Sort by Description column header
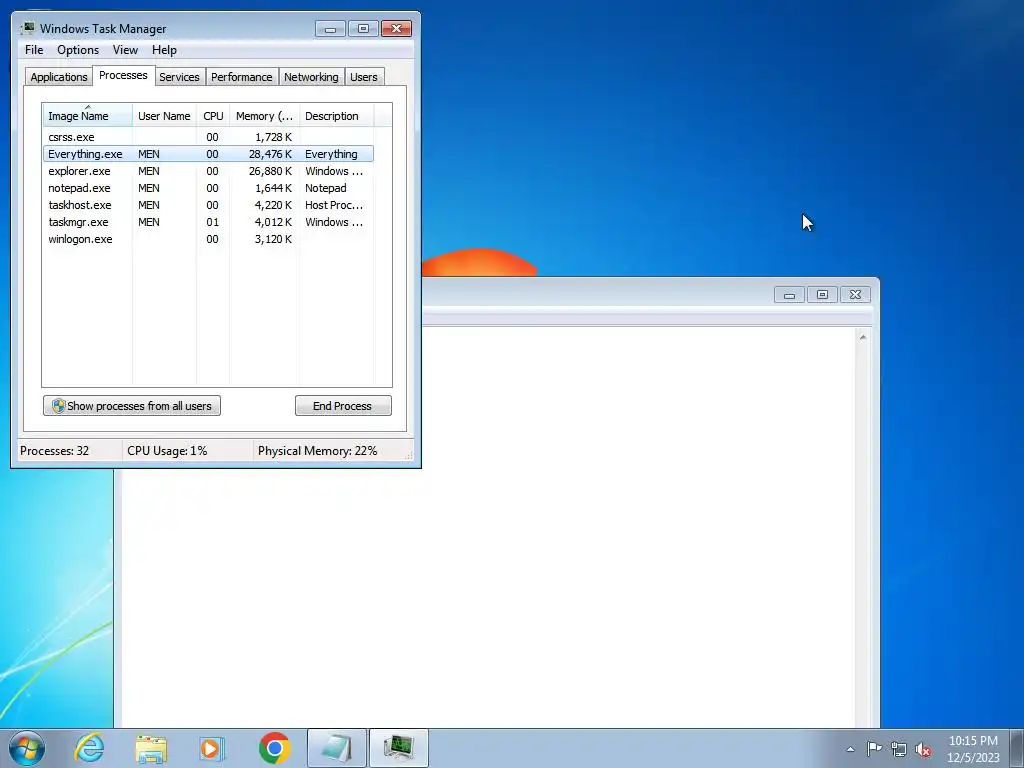Viewport: 1024px width, 768px height. tap(336, 116)
